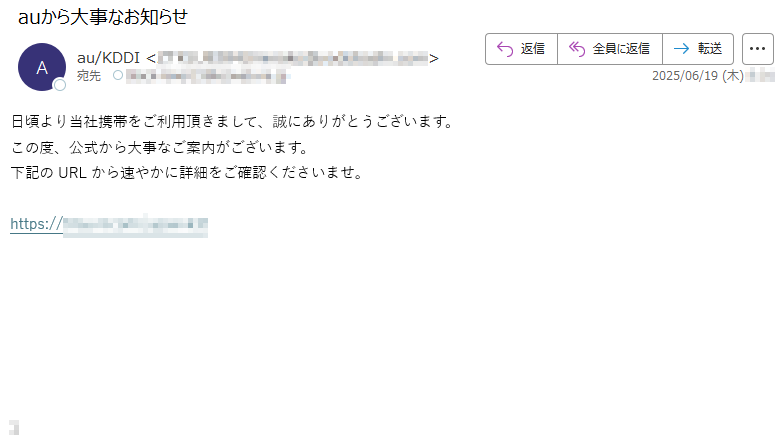Select the blurred recipient address

point(206,76)
